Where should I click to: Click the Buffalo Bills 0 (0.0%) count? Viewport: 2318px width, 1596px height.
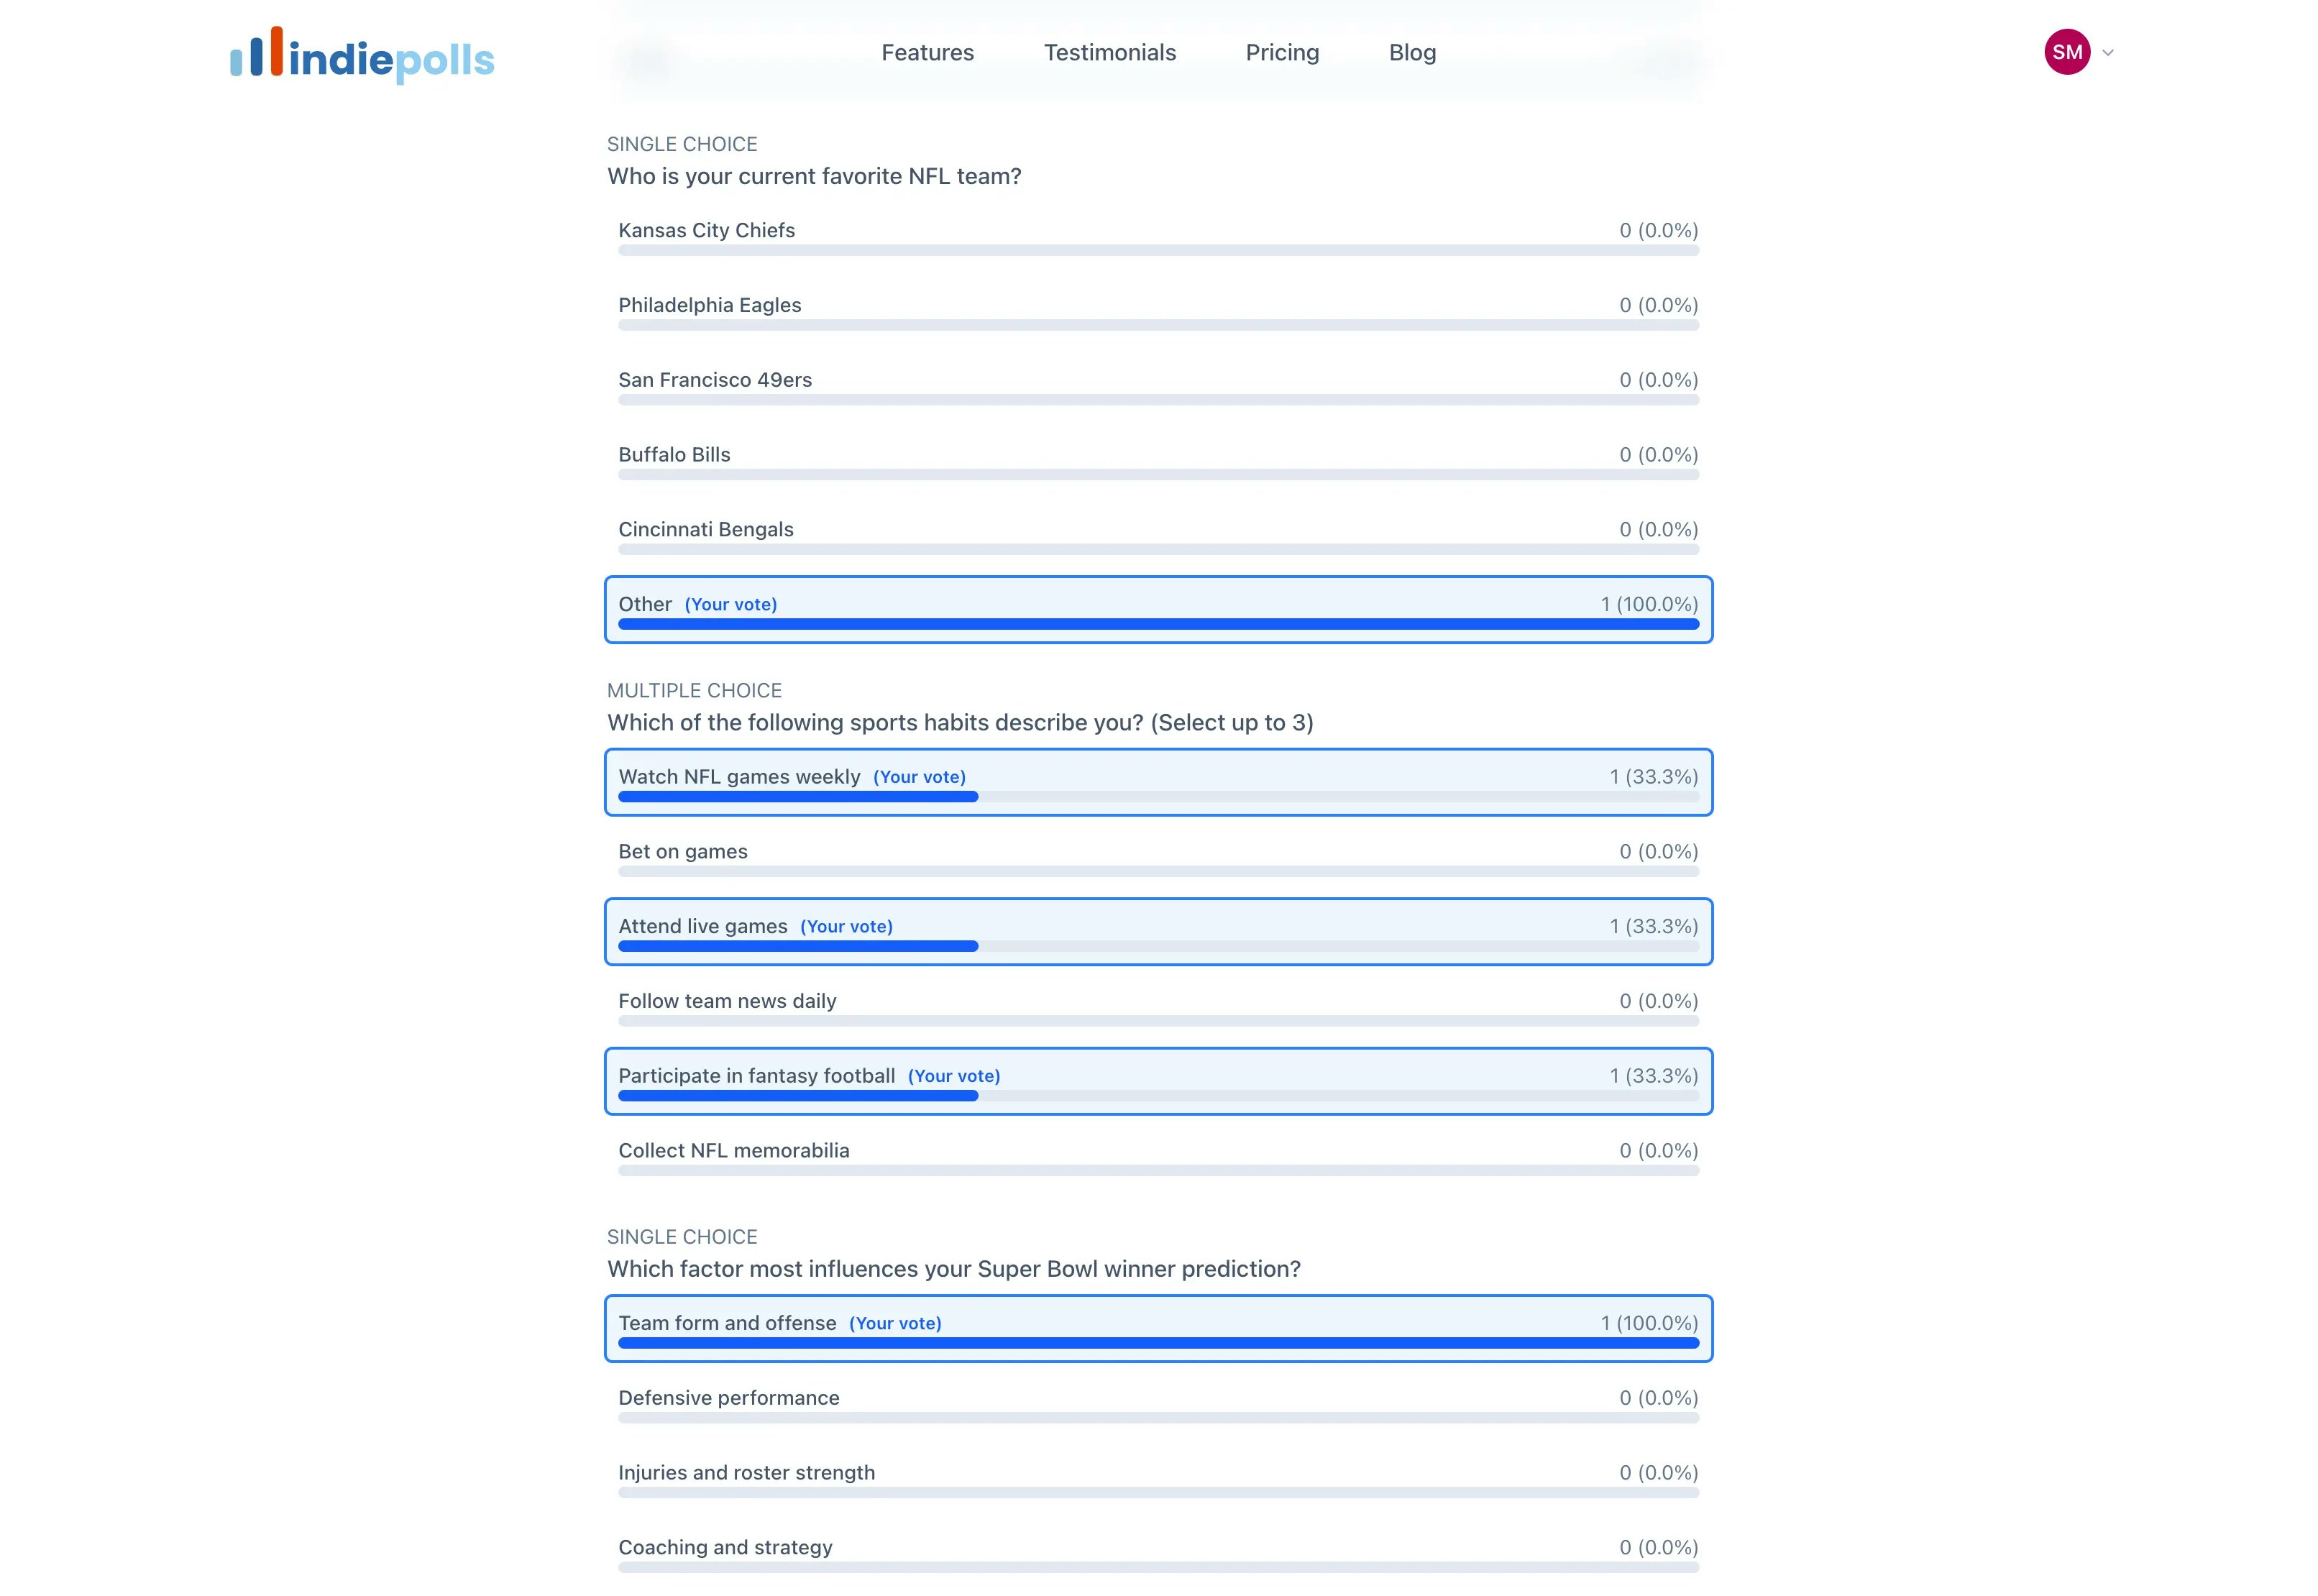tap(1659, 455)
